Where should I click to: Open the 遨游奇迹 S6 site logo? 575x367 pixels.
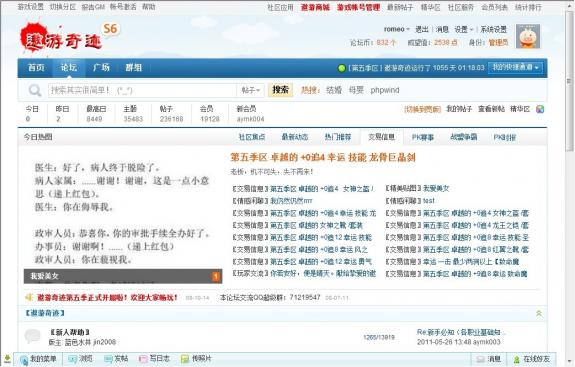point(69,37)
